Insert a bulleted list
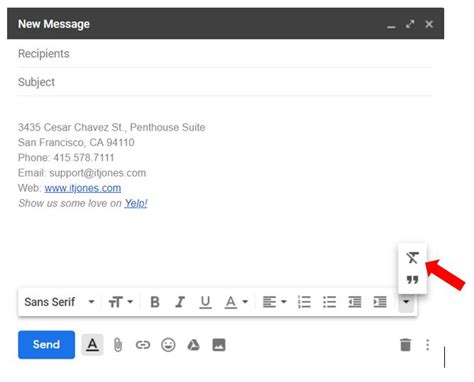Image resolution: width=474 pixels, height=382 pixels. coord(329,302)
